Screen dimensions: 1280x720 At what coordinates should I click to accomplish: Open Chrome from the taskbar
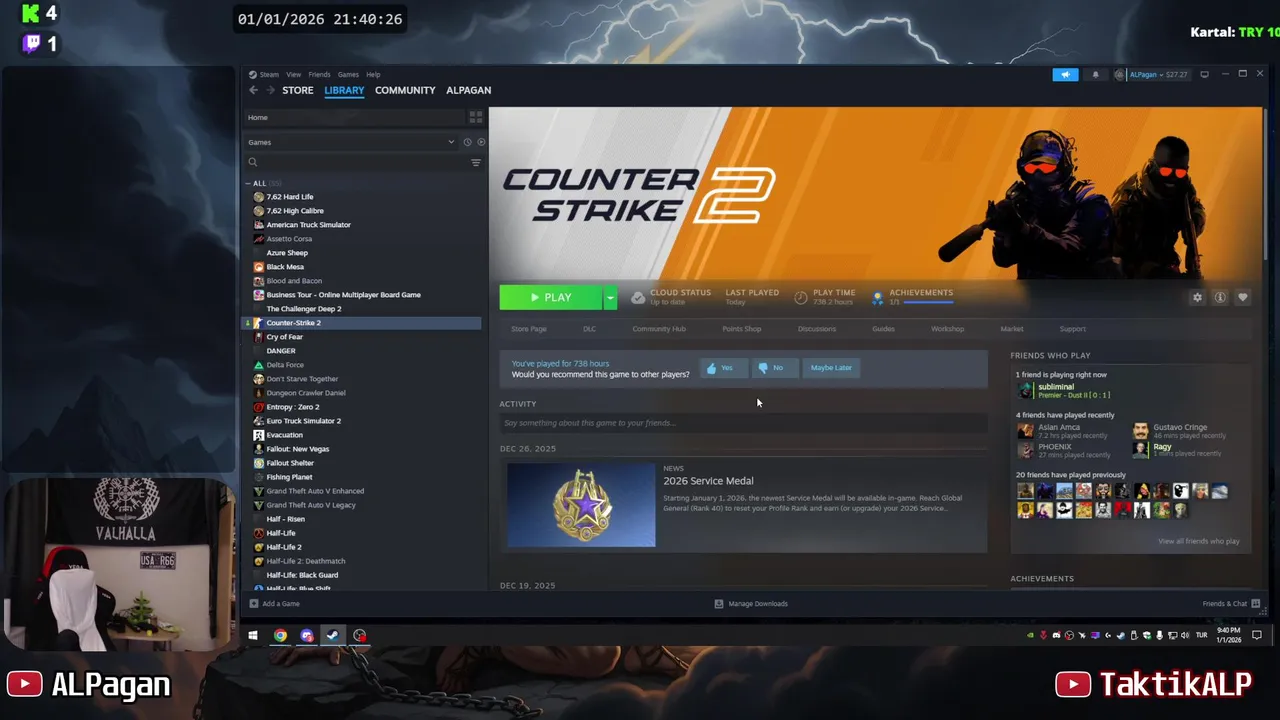[x=281, y=635]
